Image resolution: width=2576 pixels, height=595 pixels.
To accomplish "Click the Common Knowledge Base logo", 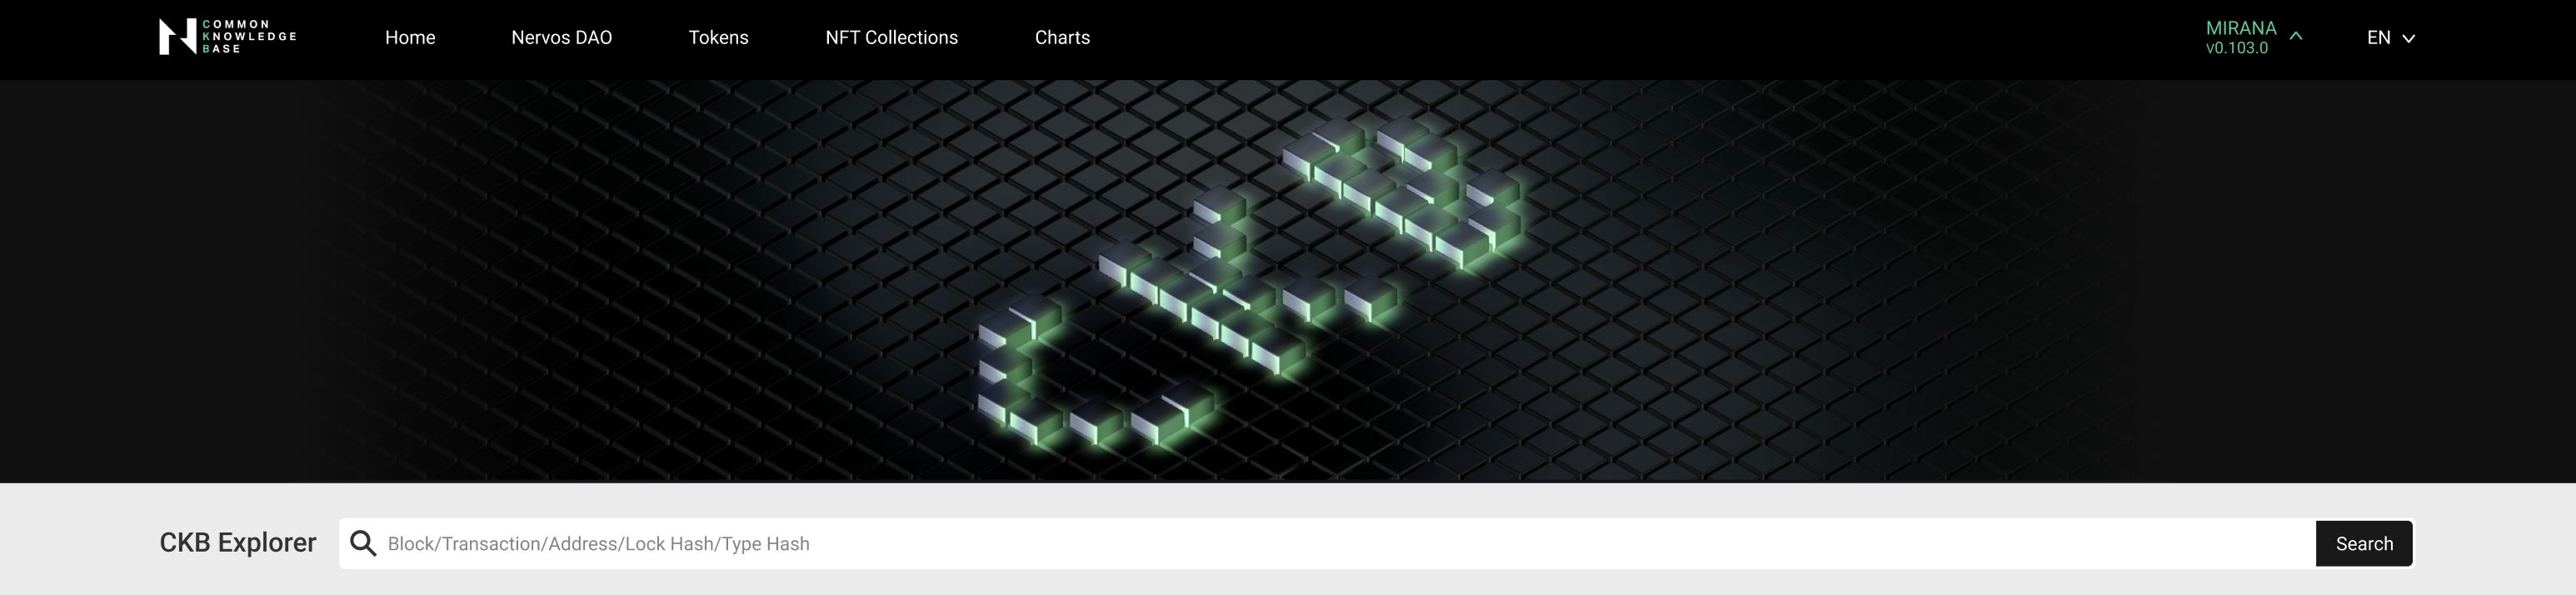I will tap(228, 37).
